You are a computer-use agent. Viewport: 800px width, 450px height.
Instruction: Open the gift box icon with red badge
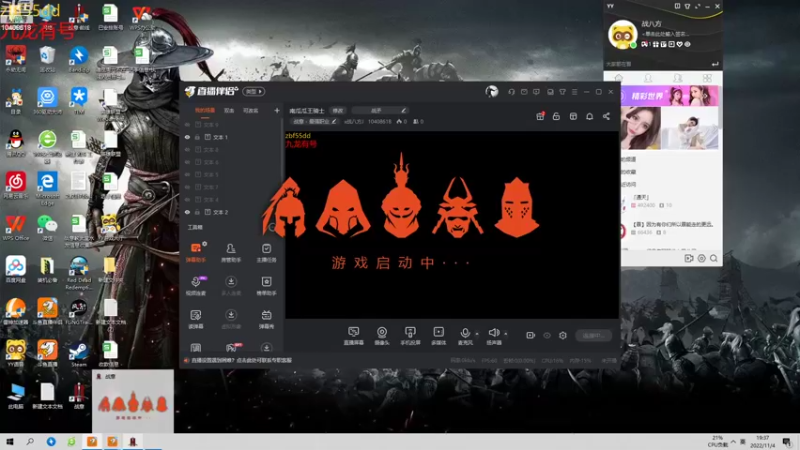pos(540,116)
